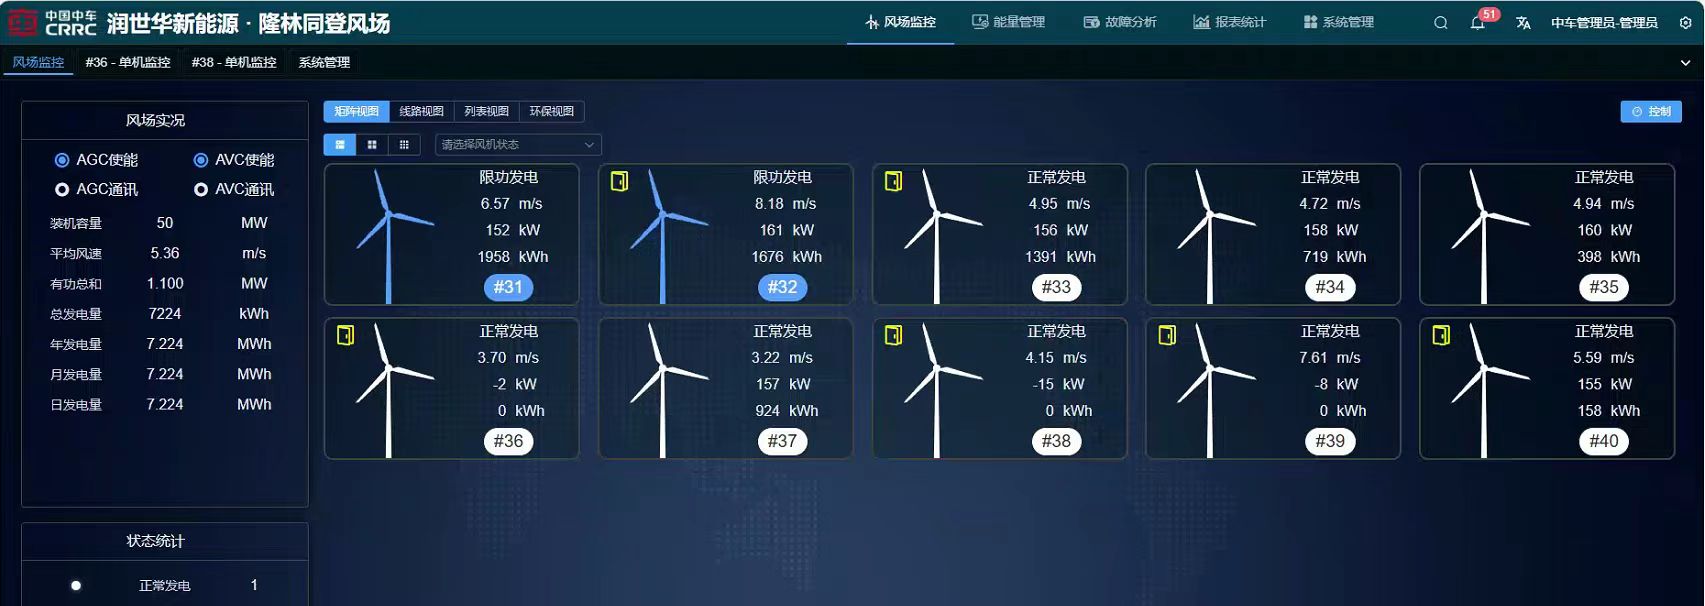Toggle the AGC使能 radio button

pyautogui.click(x=62, y=160)
